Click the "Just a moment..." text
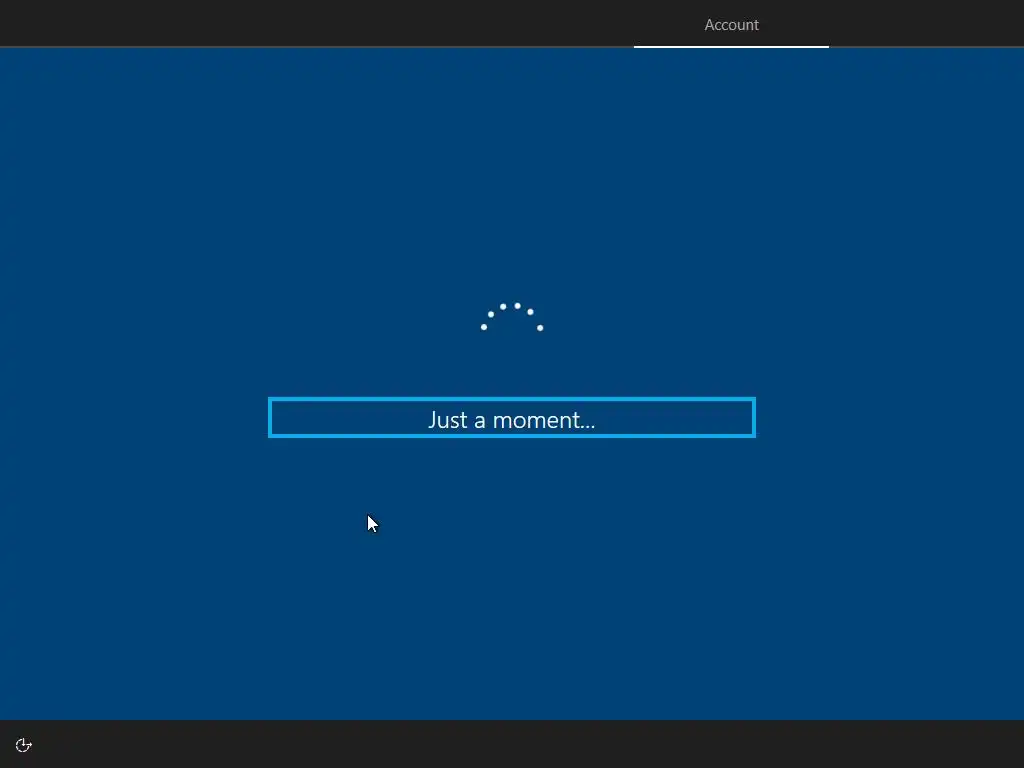This screenshot has height=768, width=1024. tap(511, 419)
